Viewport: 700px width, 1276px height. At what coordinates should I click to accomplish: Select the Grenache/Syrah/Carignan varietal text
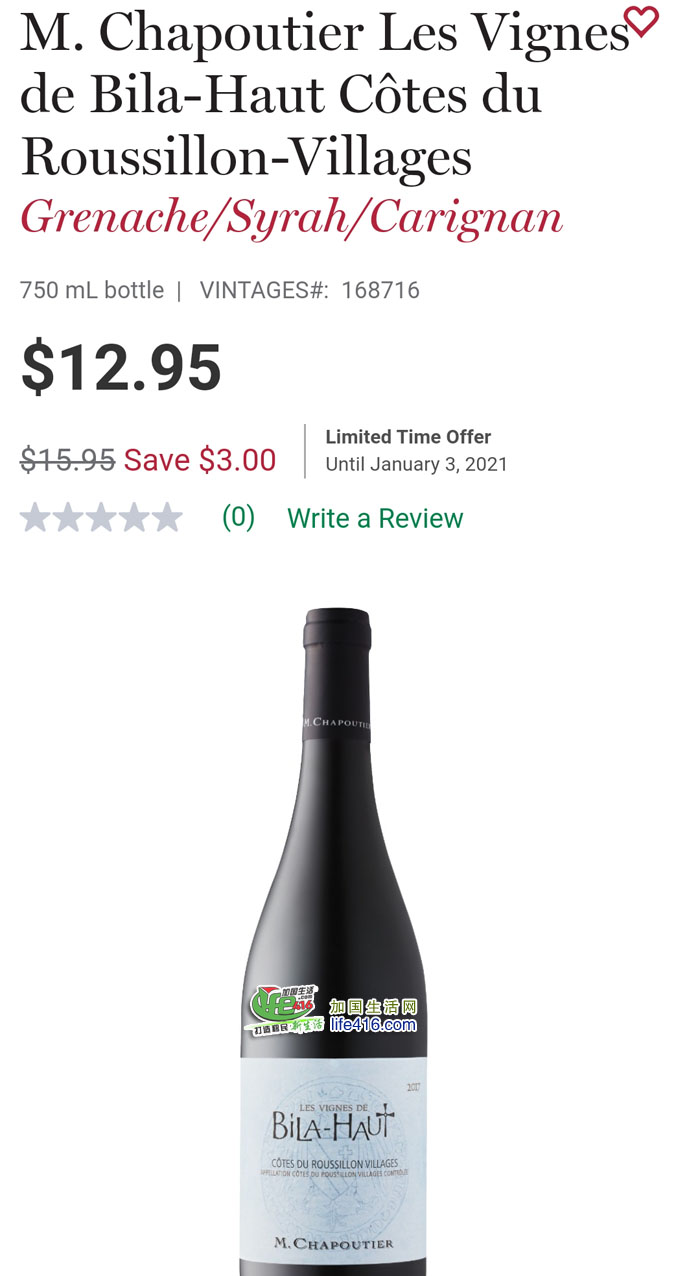point(292,217)
